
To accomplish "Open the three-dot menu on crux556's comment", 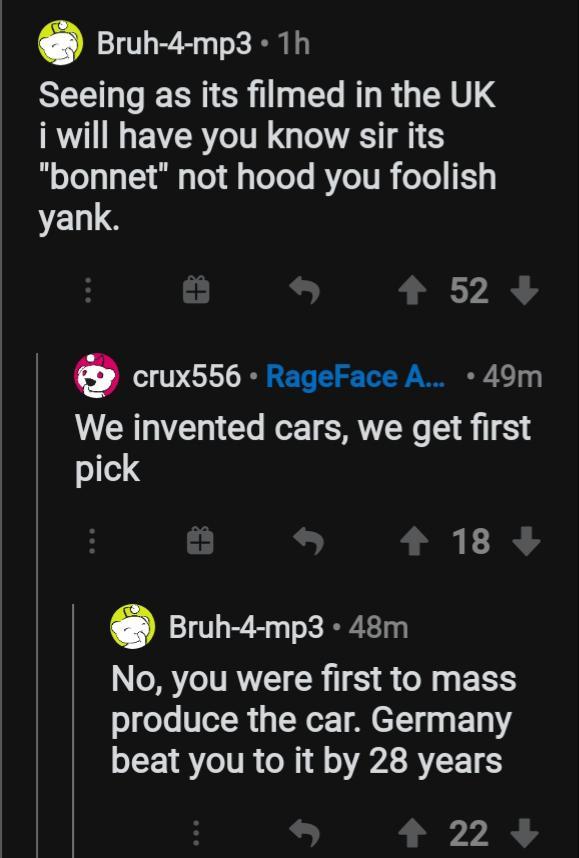I will 92,541.
